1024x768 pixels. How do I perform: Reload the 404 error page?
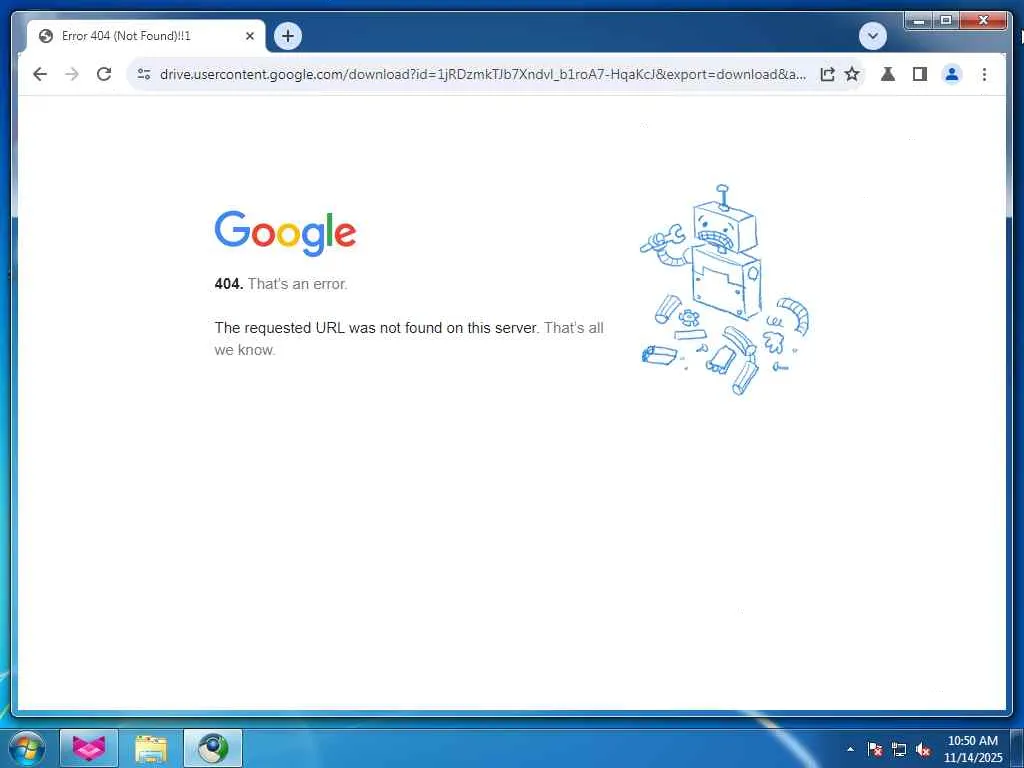tap(104, 74)
